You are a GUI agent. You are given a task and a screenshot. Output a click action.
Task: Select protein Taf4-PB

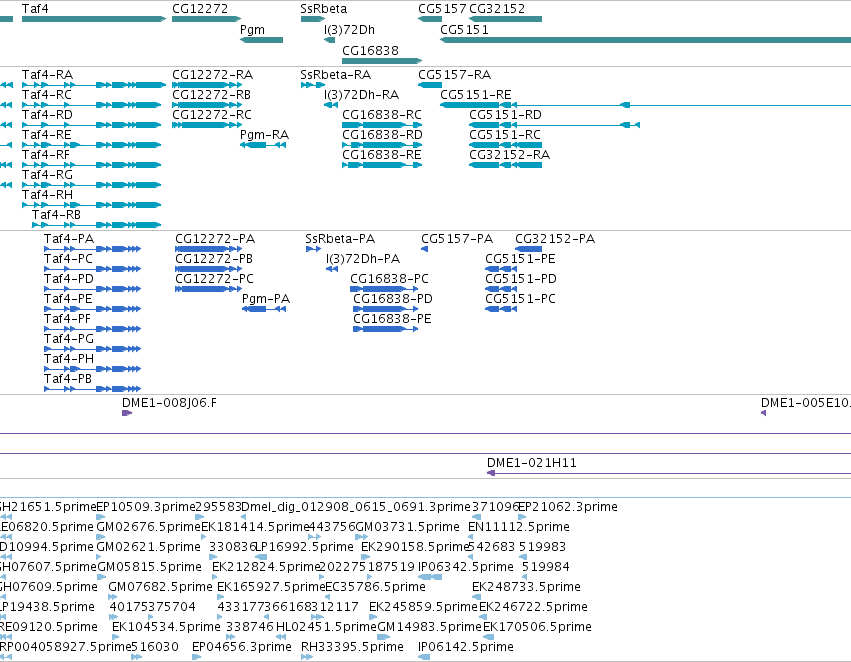(x=92, y=389)
